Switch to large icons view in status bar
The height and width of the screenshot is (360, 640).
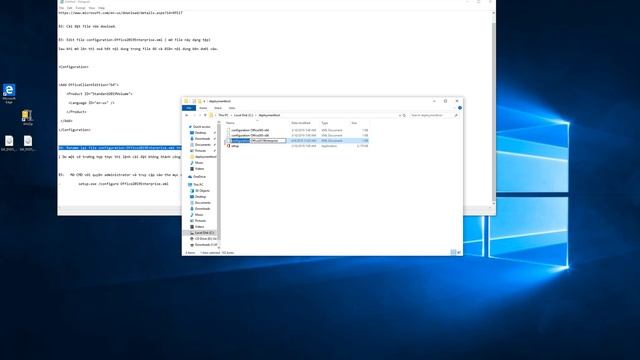point(459,253)
